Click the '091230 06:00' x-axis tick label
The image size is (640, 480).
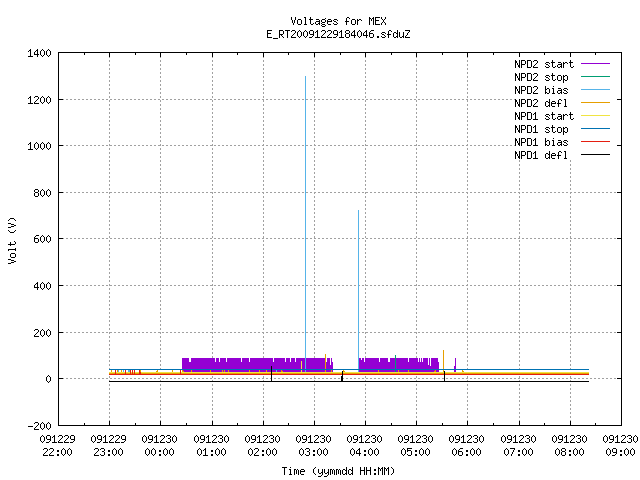click(467, 446)
